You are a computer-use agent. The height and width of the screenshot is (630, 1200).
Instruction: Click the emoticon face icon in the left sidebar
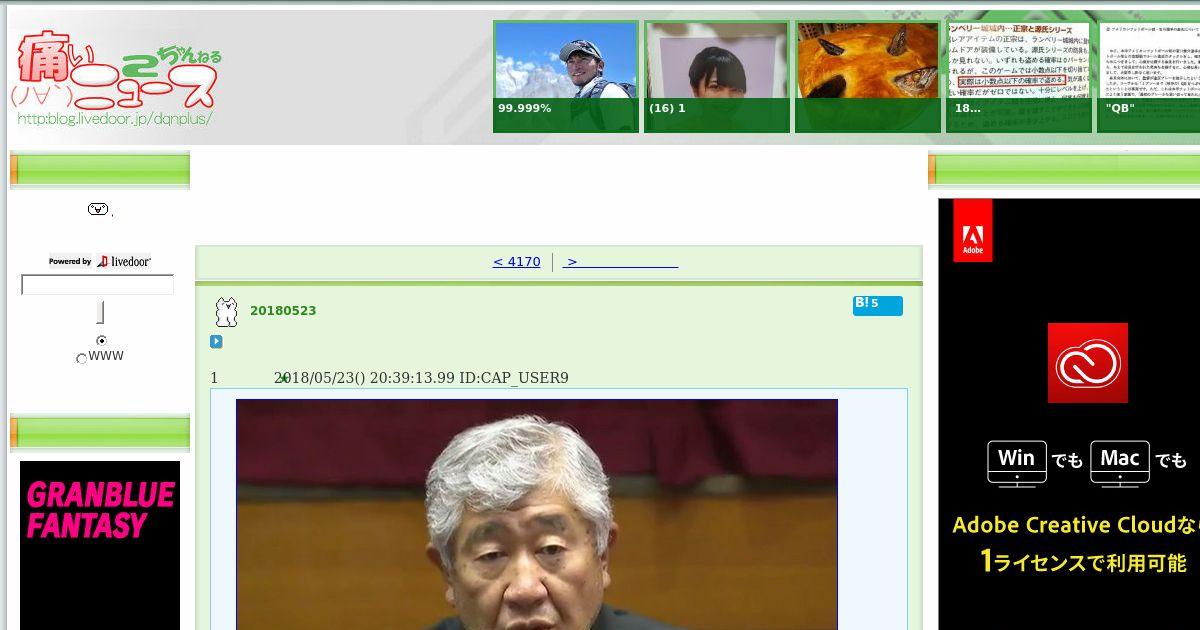(x=98, y=209)
